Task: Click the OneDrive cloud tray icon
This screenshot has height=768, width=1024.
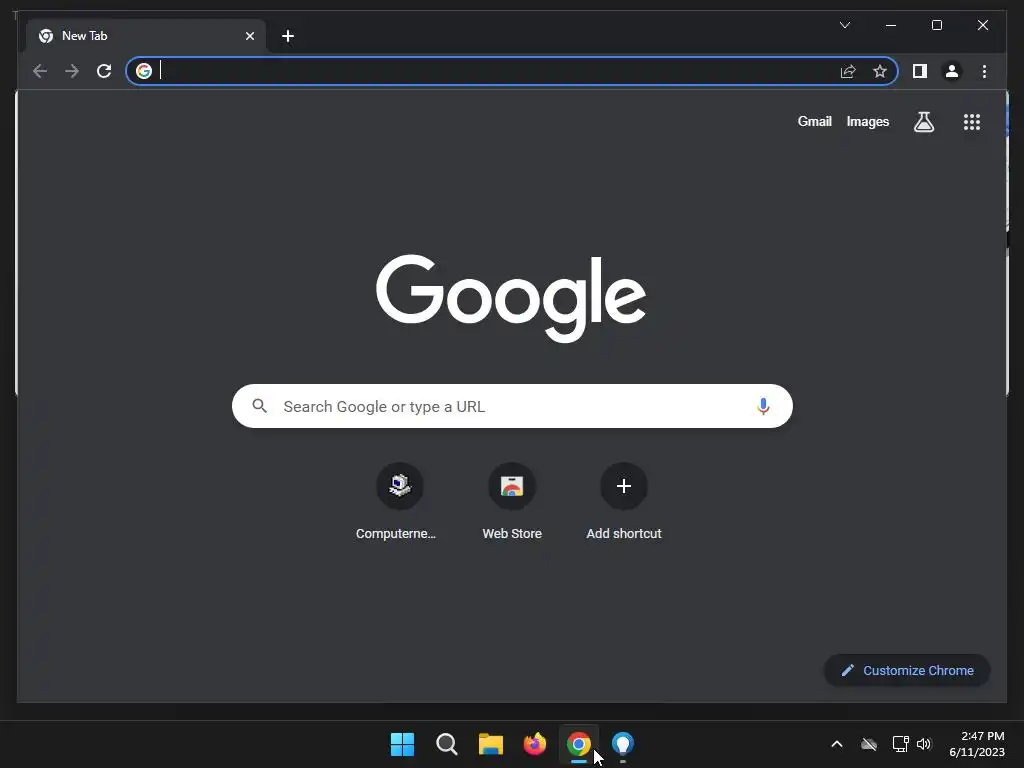Action: 869,744
